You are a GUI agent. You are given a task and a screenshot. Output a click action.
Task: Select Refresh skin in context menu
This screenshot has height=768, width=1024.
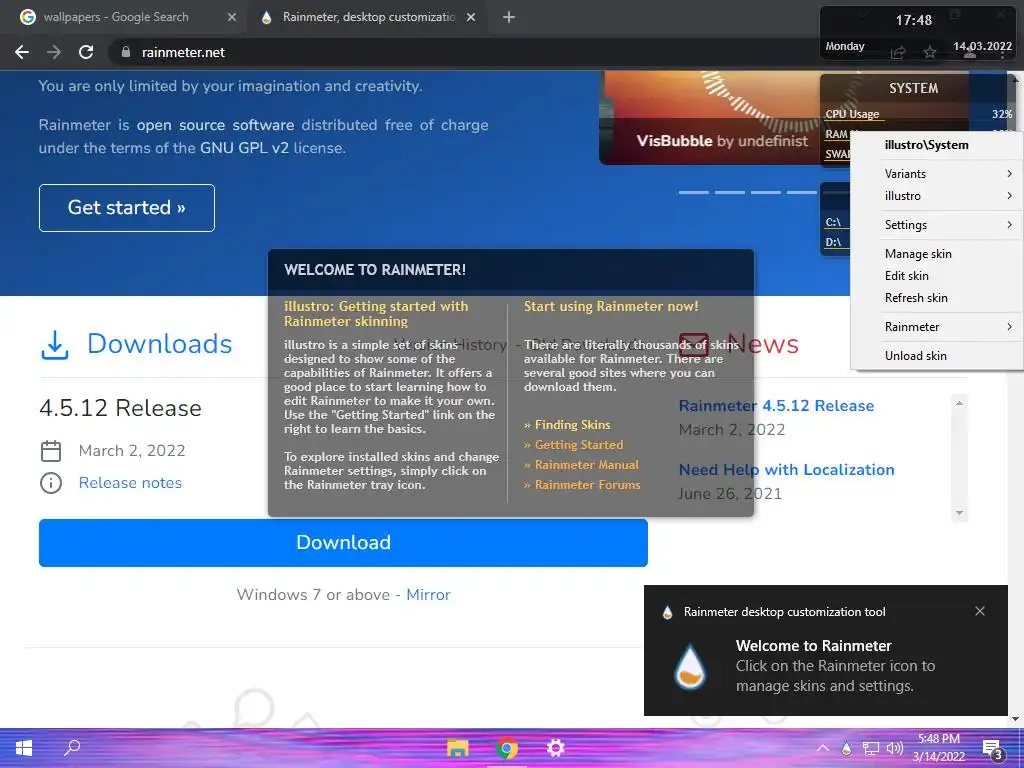[936, 298]
